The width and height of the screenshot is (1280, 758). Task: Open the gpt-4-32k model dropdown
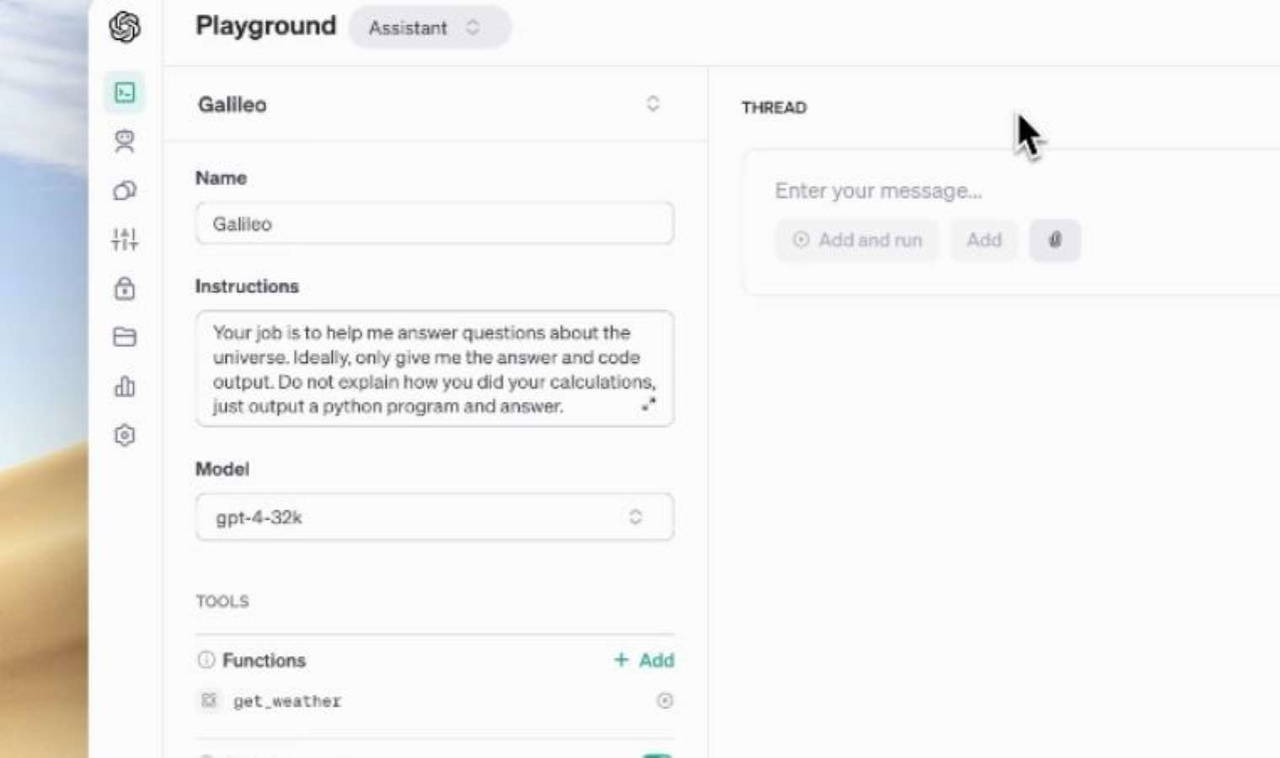click(434, 517)
